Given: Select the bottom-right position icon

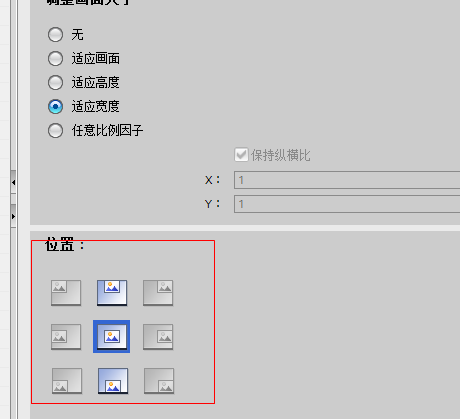Looking at the screenshot, I should 159,381.
